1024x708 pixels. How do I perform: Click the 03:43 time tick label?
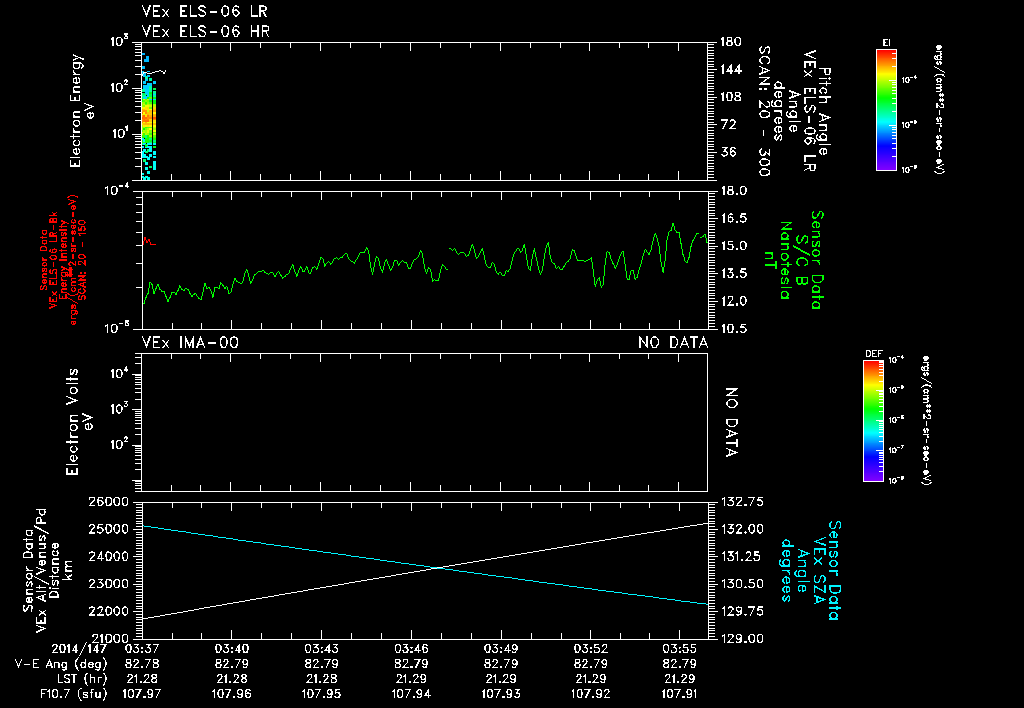click(x=321, y=649)
